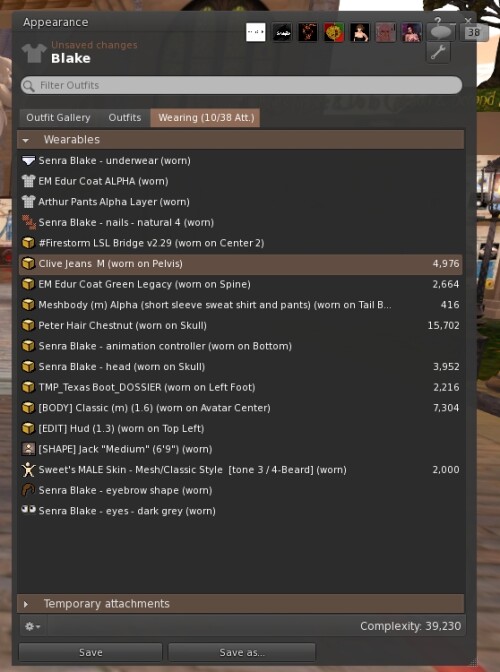Click the shape icon beside Jack Medium shape
The width and height of the screenshot is (500, 672).
[x=28, y=449]
